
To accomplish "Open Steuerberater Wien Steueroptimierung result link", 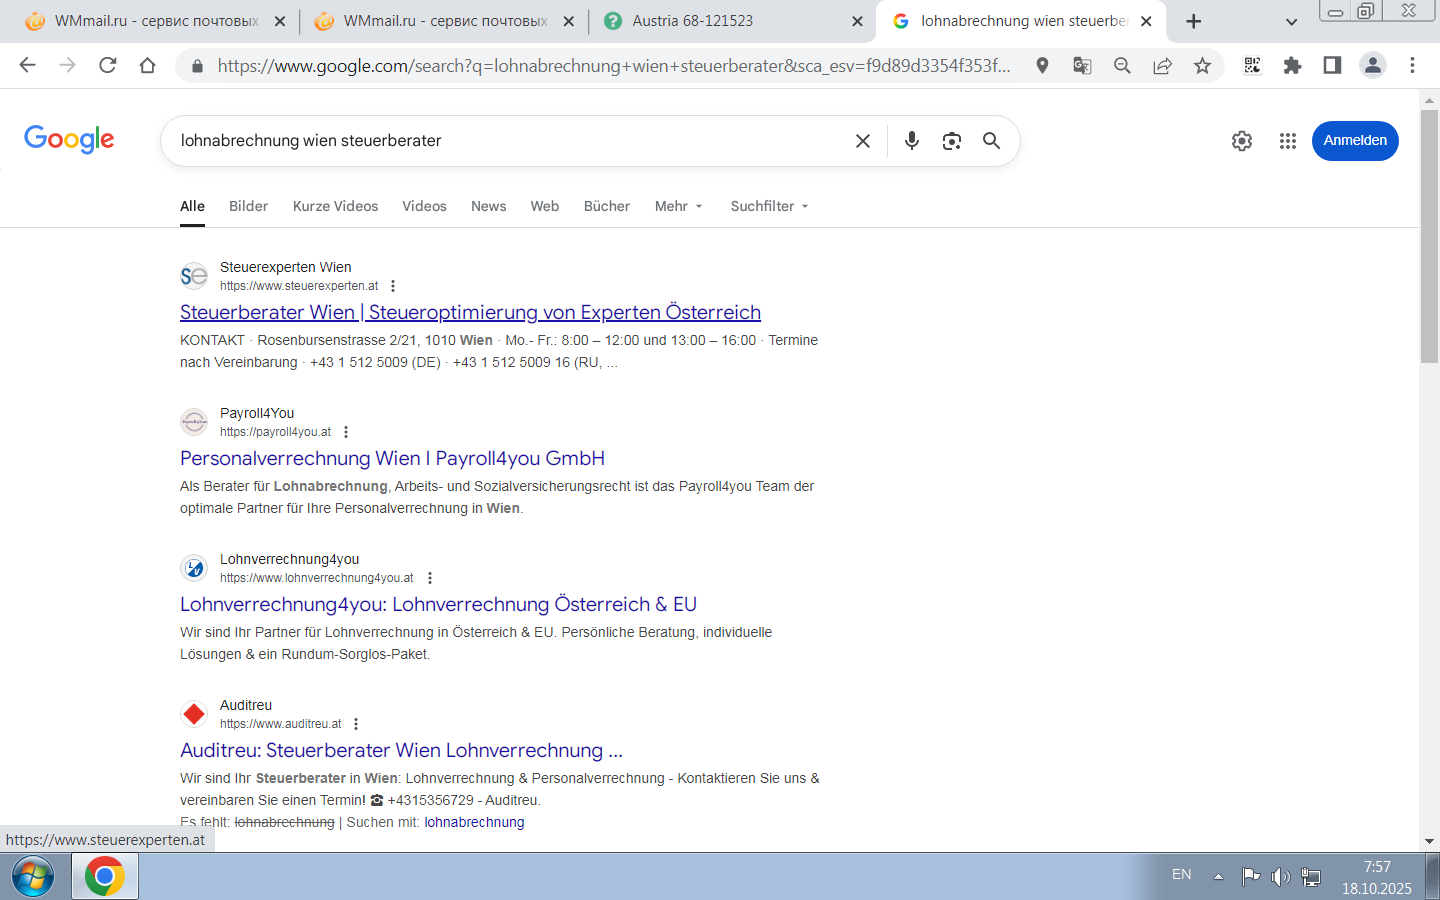I will click(x=470, y=312).
